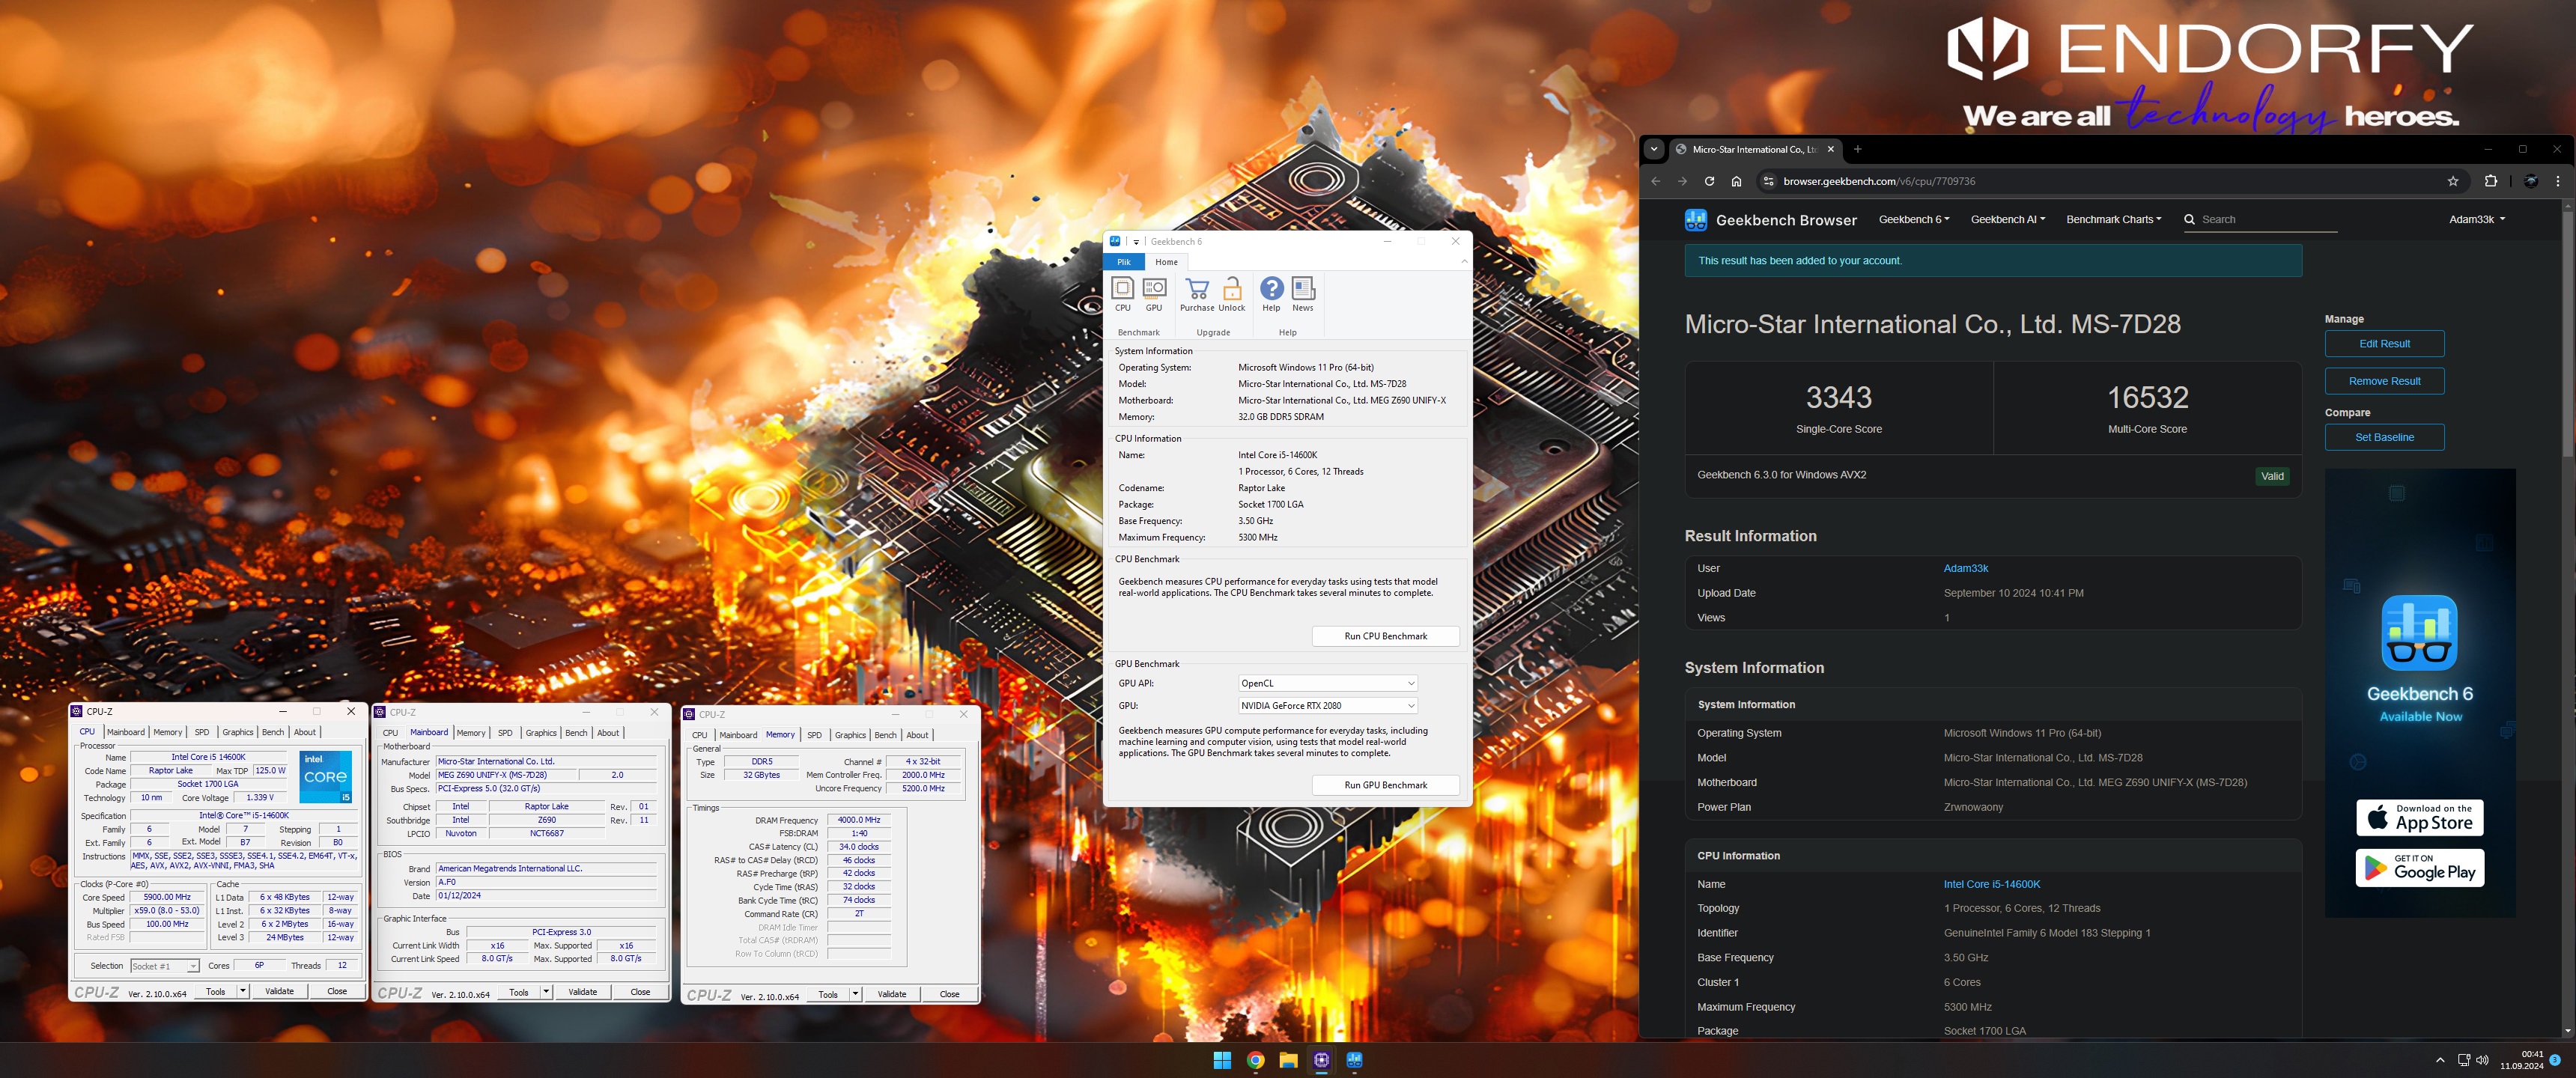Click Tools button in first CPU-Z window
Screen dimensions: 2576x1078
coord(215,991)
